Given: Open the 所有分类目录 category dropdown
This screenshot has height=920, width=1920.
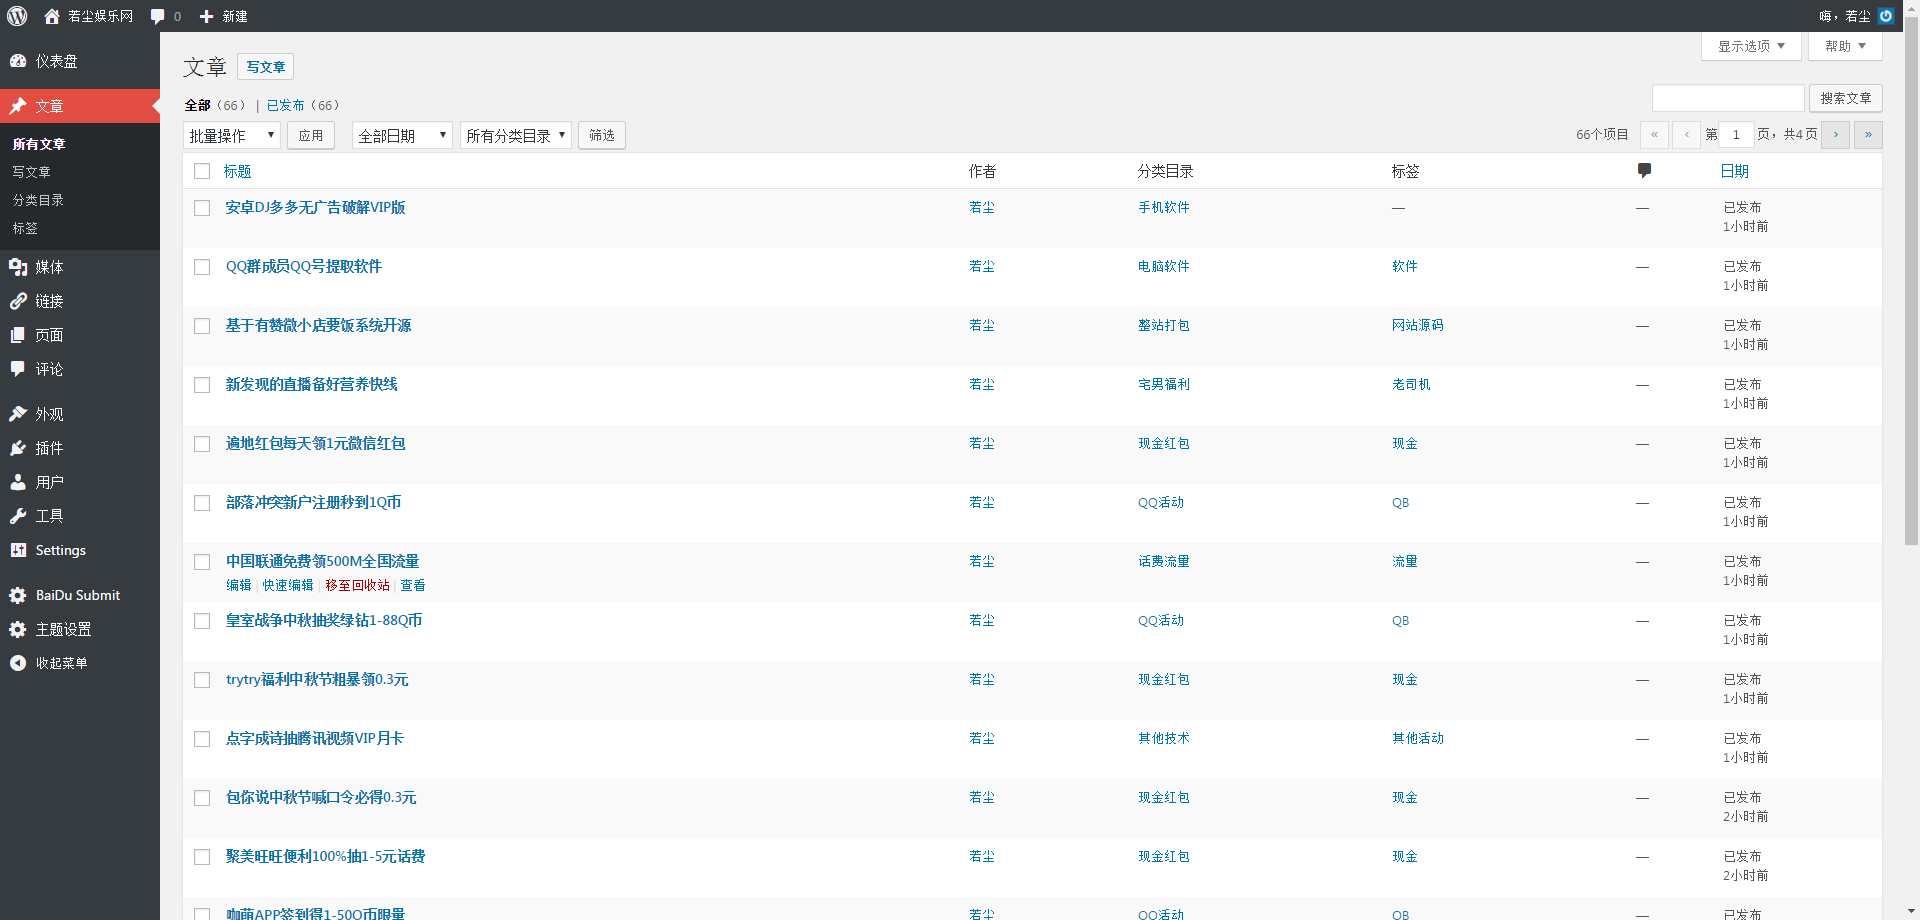Looking at the screenshot, I should pos(516,135).
